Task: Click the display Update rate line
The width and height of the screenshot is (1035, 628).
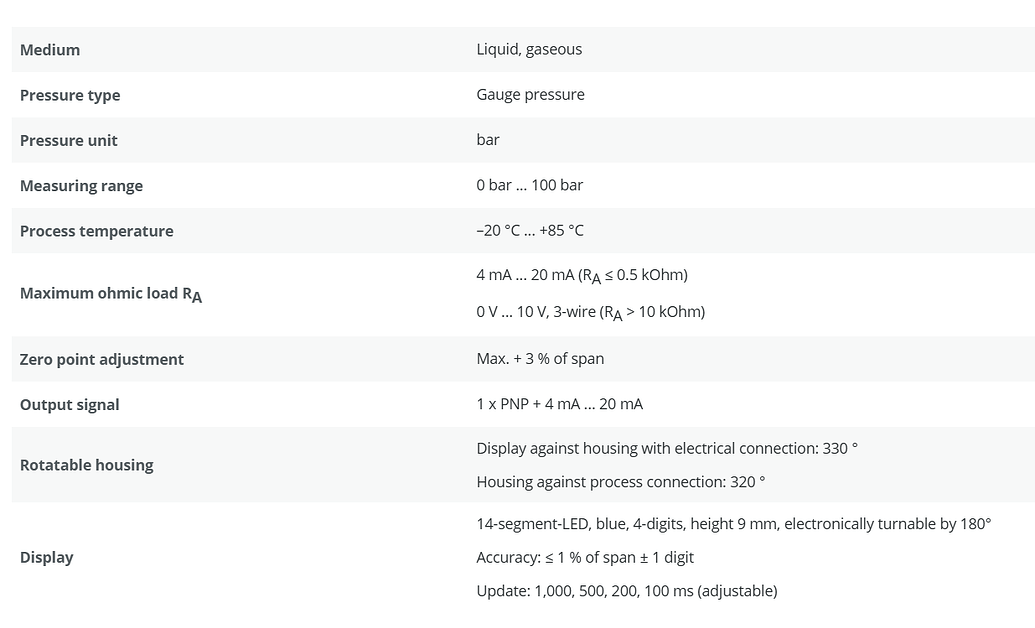Action: pos(626,591)
